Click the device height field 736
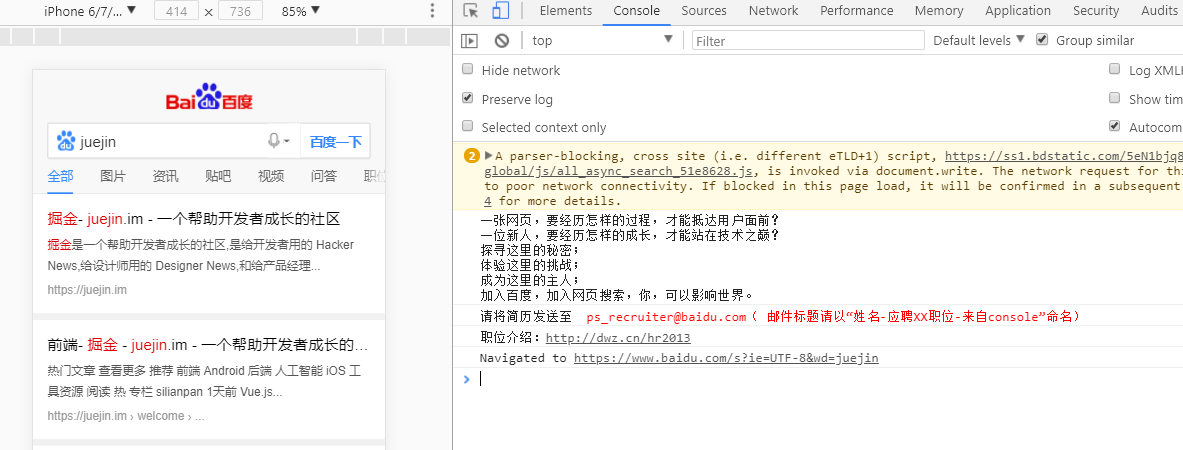Image resolution: width=1183 pixels, height=450 pixels. [x=240, y=11]
